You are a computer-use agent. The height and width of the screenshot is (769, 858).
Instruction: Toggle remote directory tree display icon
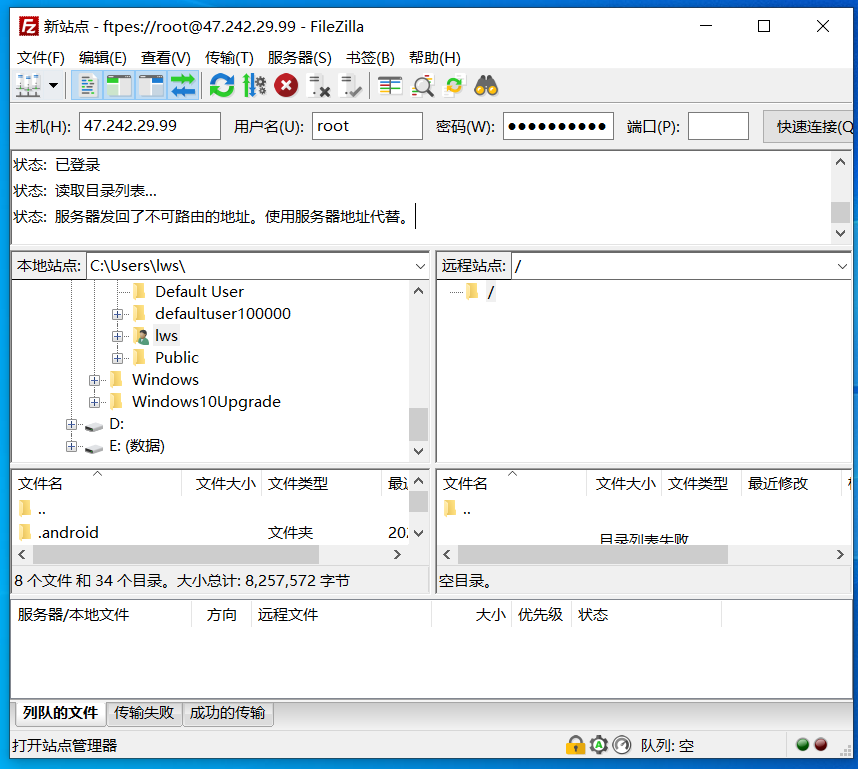coord(151,85)
